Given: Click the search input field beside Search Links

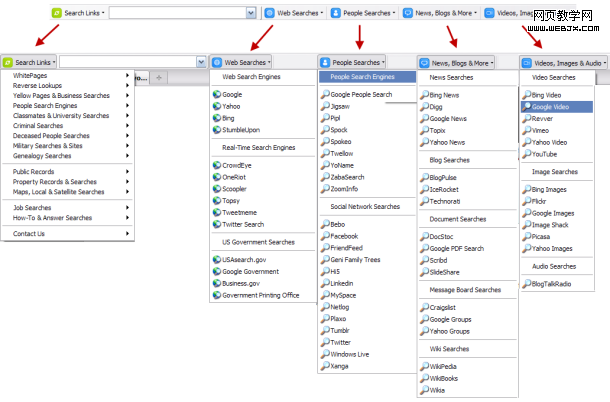Looking at the screenshot, I should 130,62.
